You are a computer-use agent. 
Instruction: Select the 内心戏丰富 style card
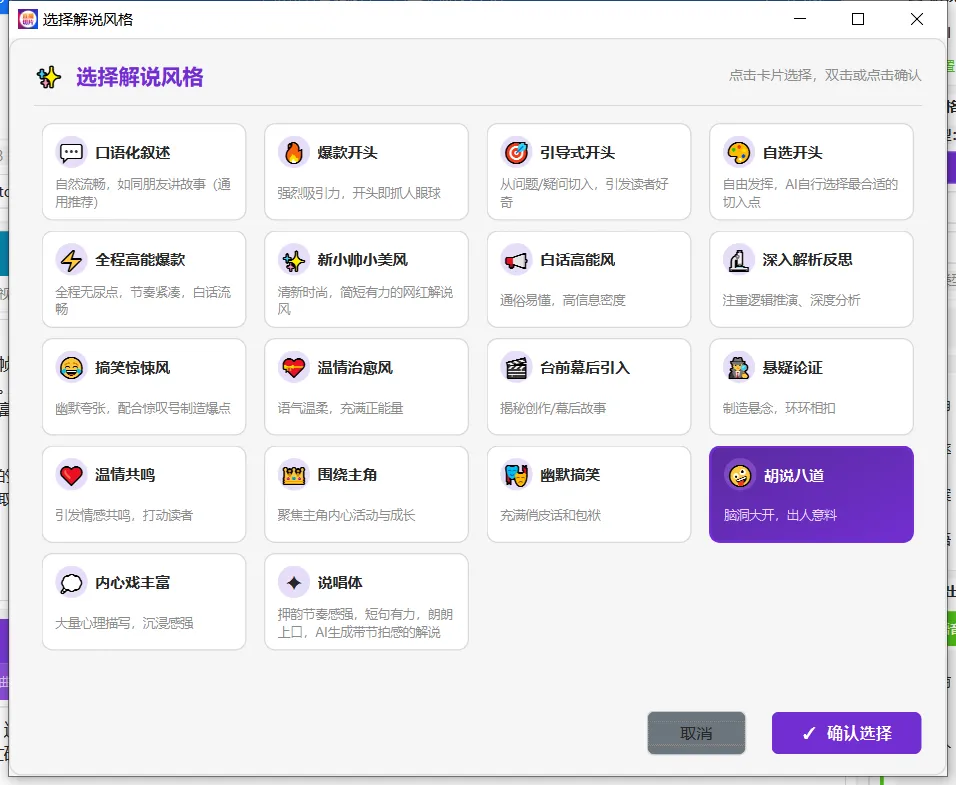(144, 602)
